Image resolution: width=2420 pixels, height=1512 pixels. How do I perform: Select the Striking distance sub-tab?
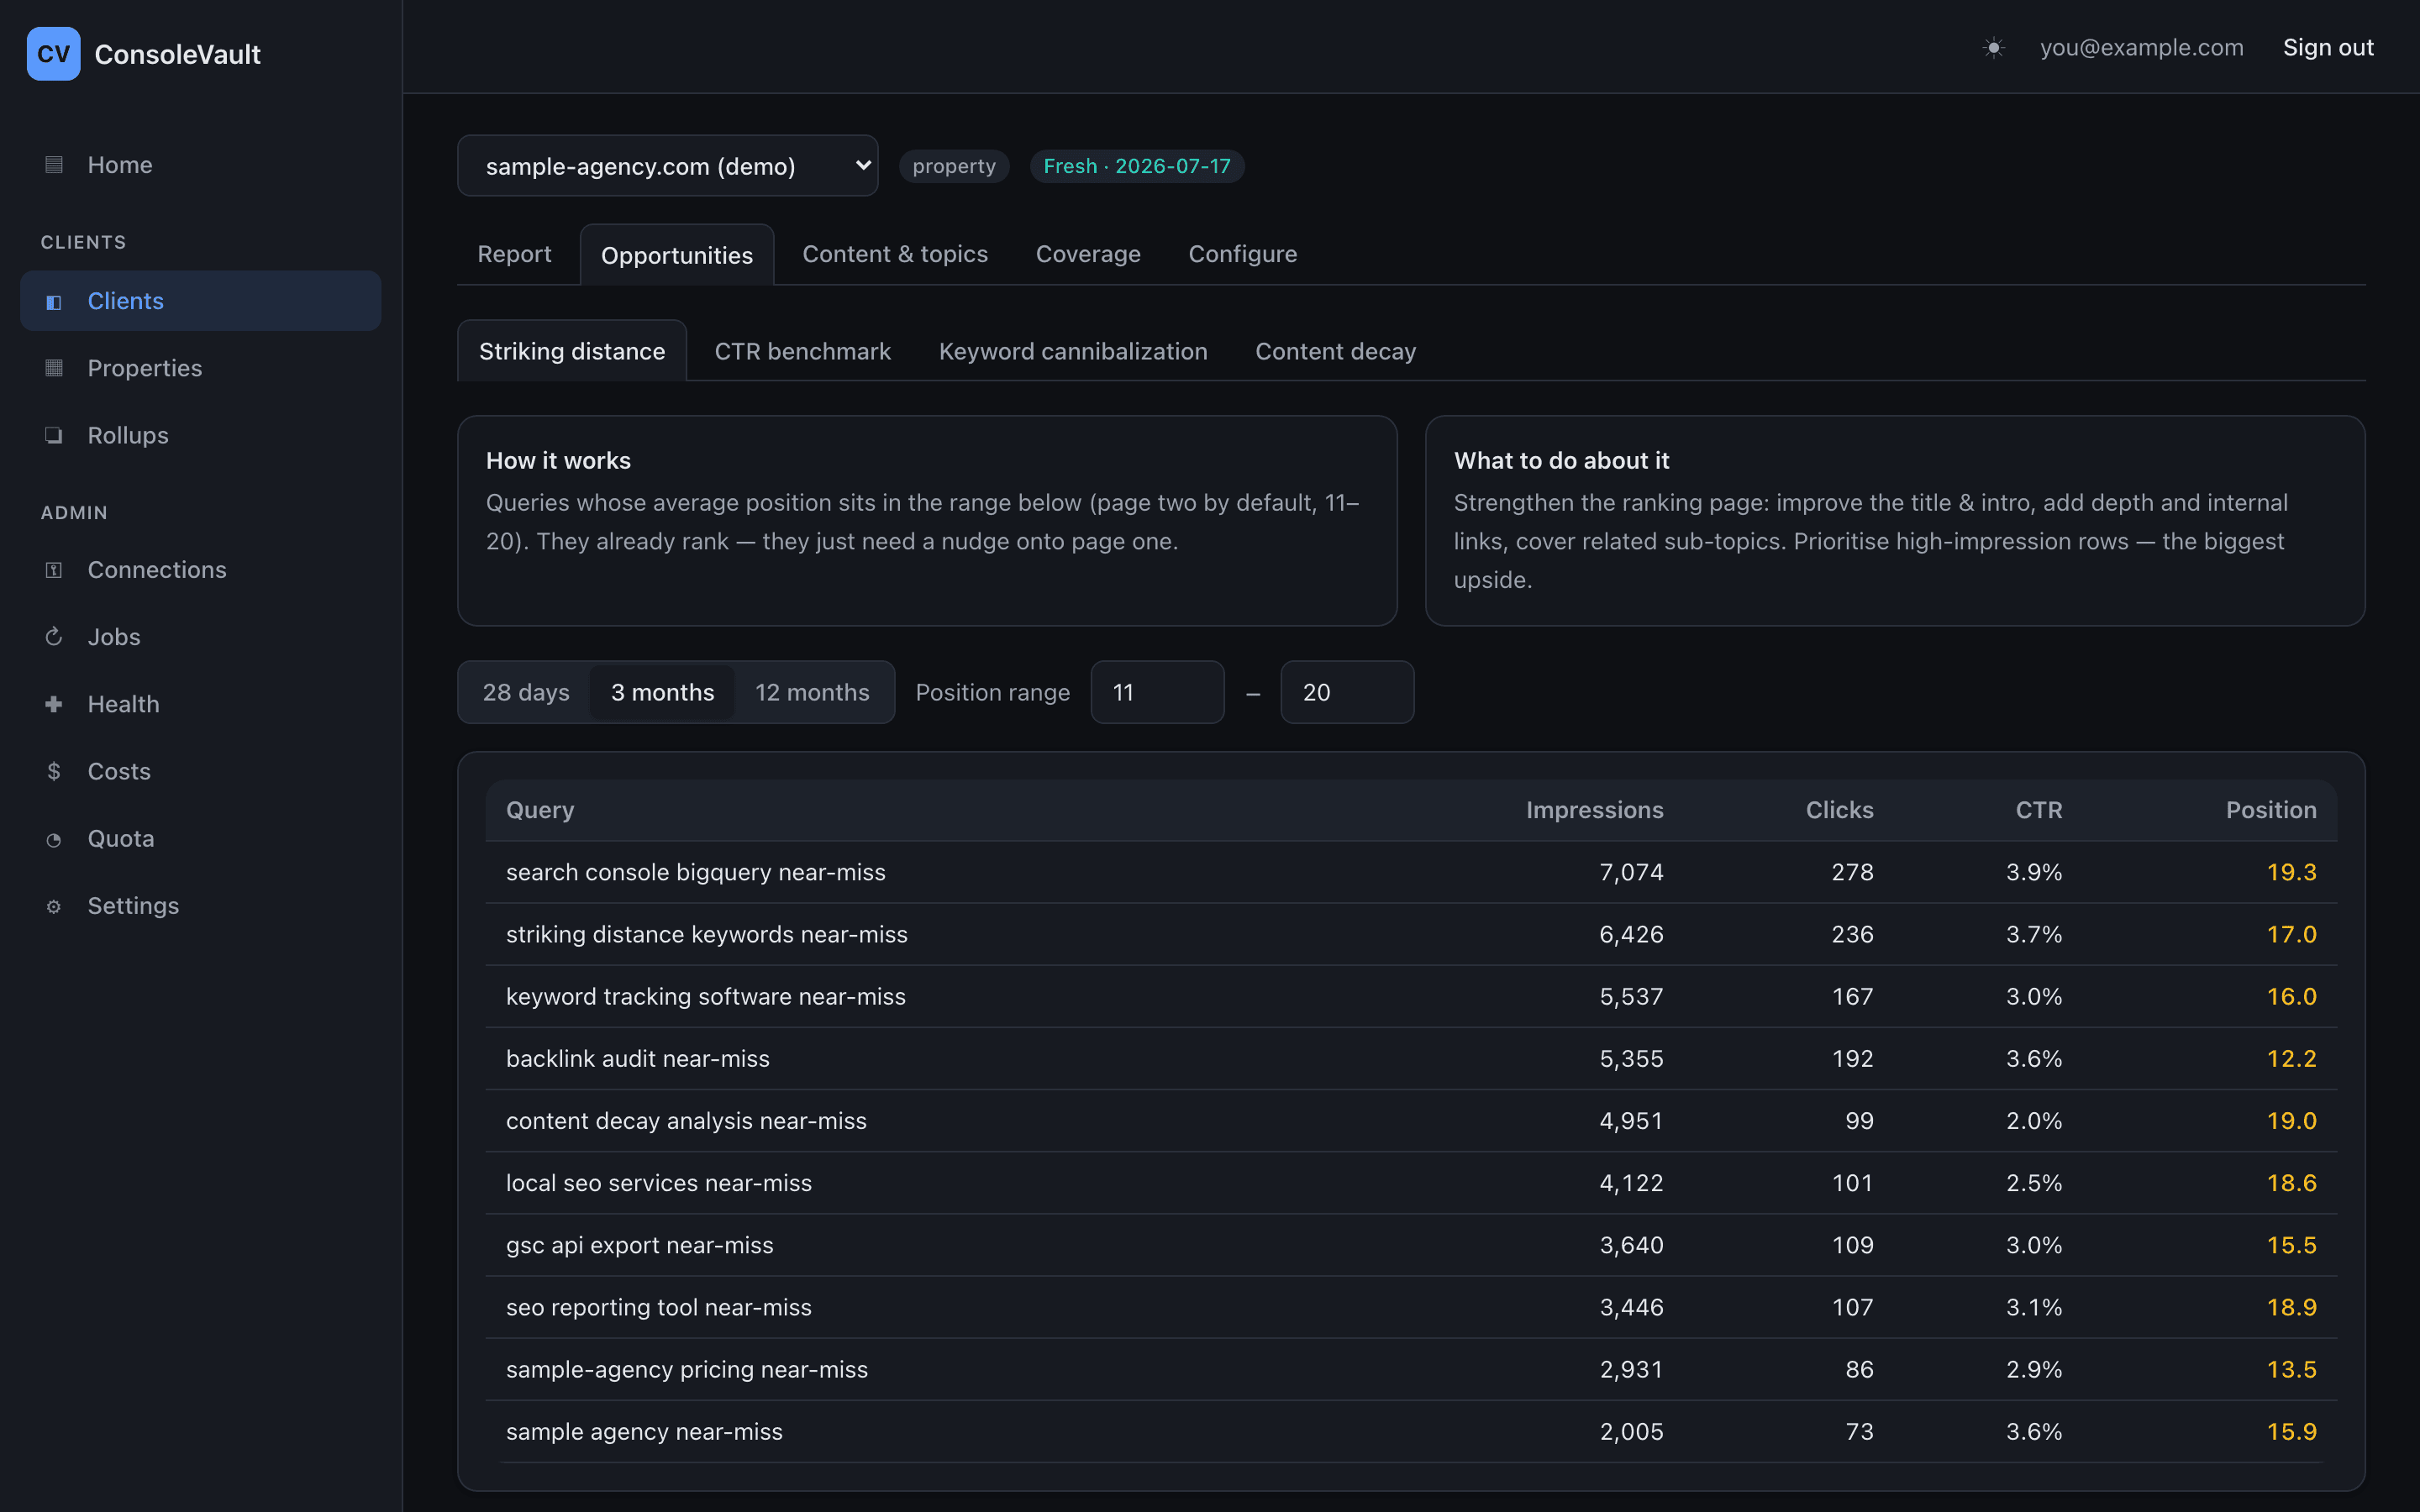tap(572, 351)
